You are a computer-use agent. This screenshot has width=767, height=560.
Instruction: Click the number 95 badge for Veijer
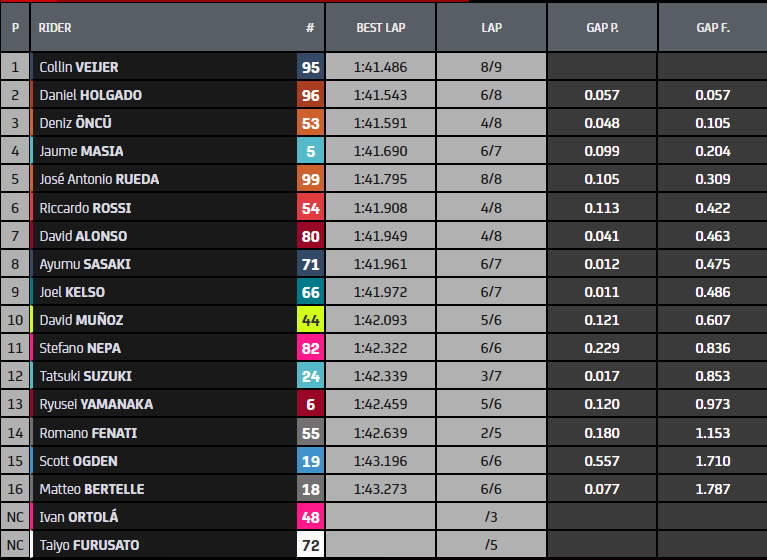310,68
